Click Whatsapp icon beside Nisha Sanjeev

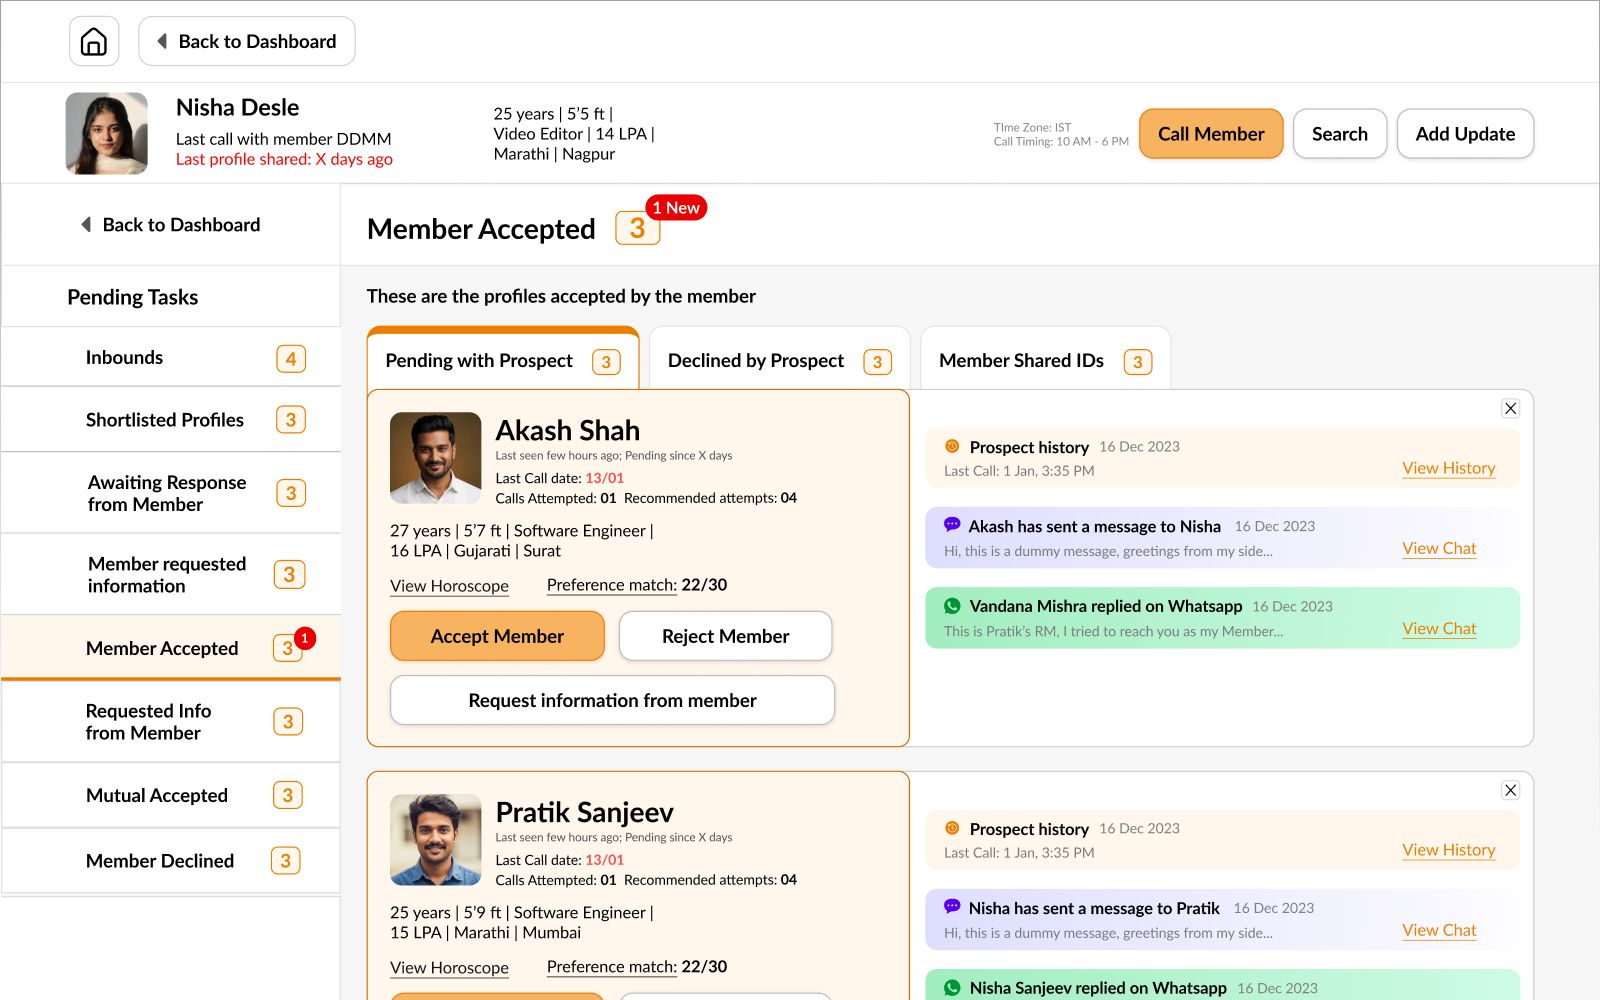click(952, 987)
